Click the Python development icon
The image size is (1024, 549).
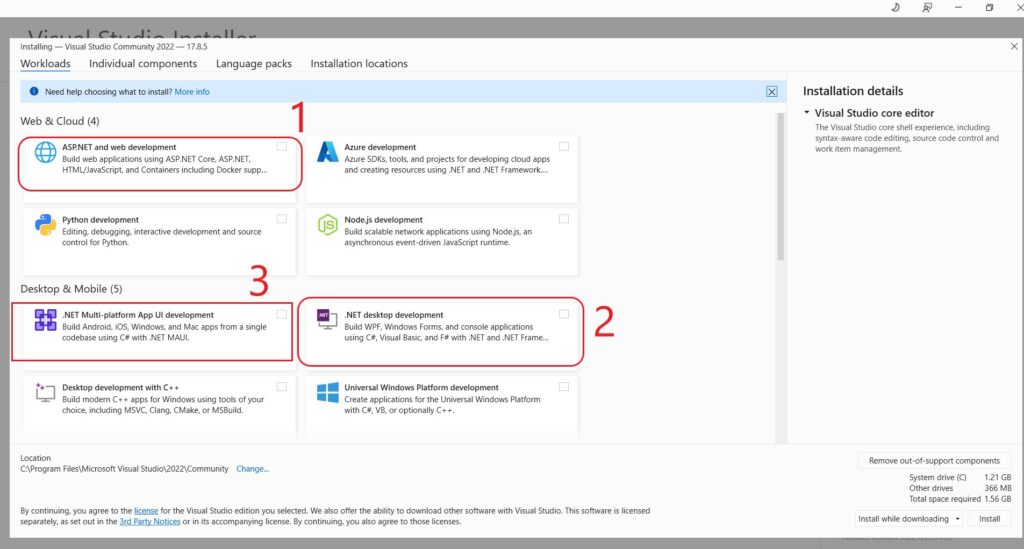[46, 225]
